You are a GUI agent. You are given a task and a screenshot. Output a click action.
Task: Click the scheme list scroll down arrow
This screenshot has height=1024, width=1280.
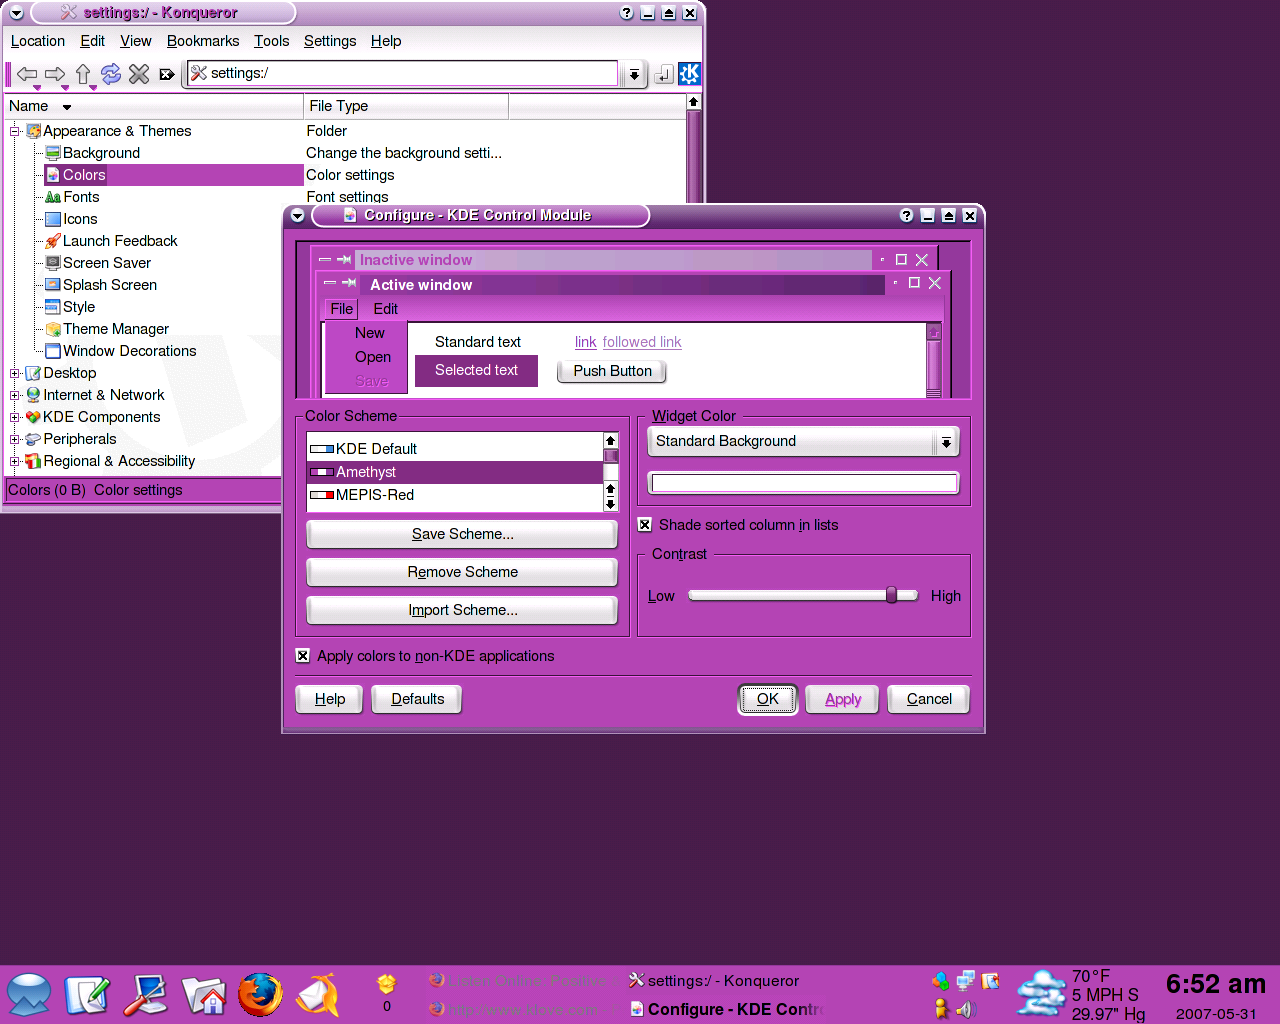(x=611, y=504)
